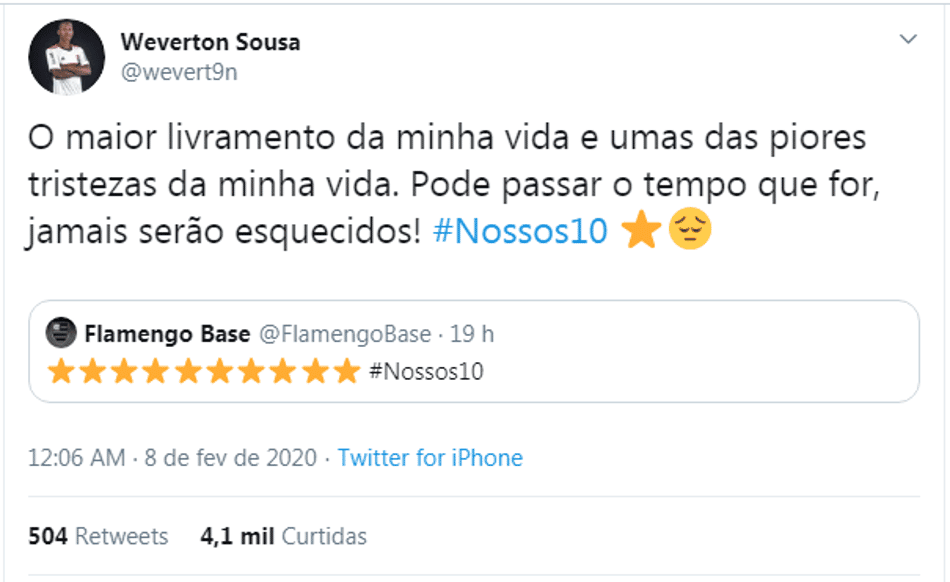Click the main tweet text starting 'O maior livramento'
The width and height of the screenshot is (950, 582).
click(453, 184)
